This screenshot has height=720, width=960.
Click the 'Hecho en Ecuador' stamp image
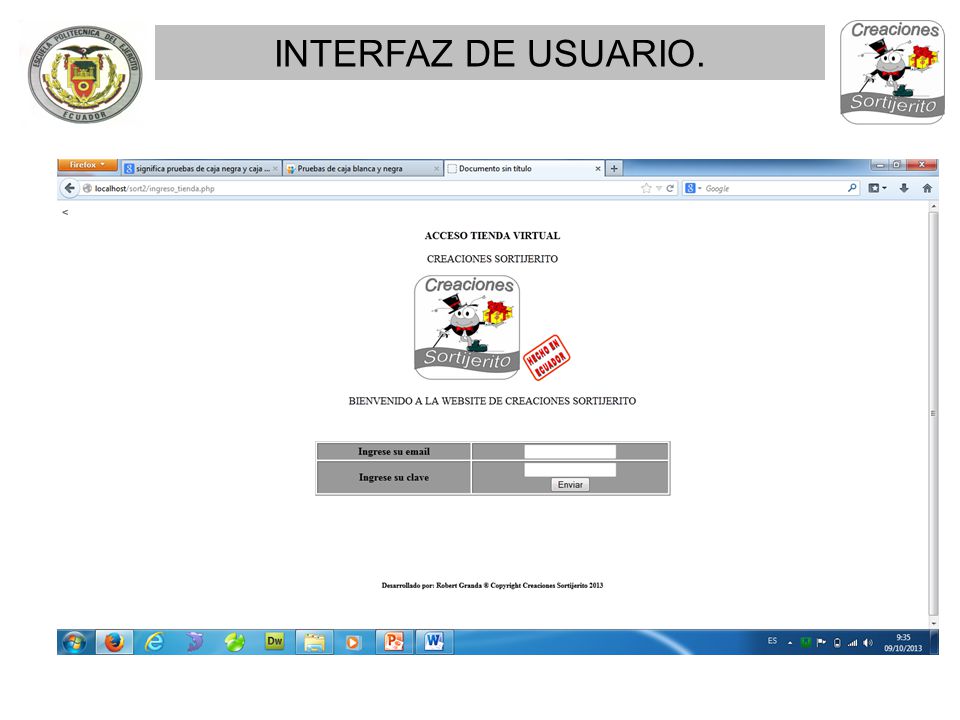pos(546,358)
